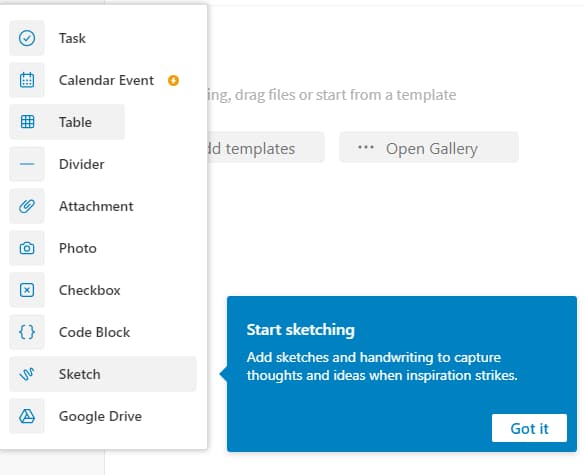Image resolution: width=585 pixels, height=475 pixels.
Task: Click the Task checkmark icon
Action: coord(27,38)
